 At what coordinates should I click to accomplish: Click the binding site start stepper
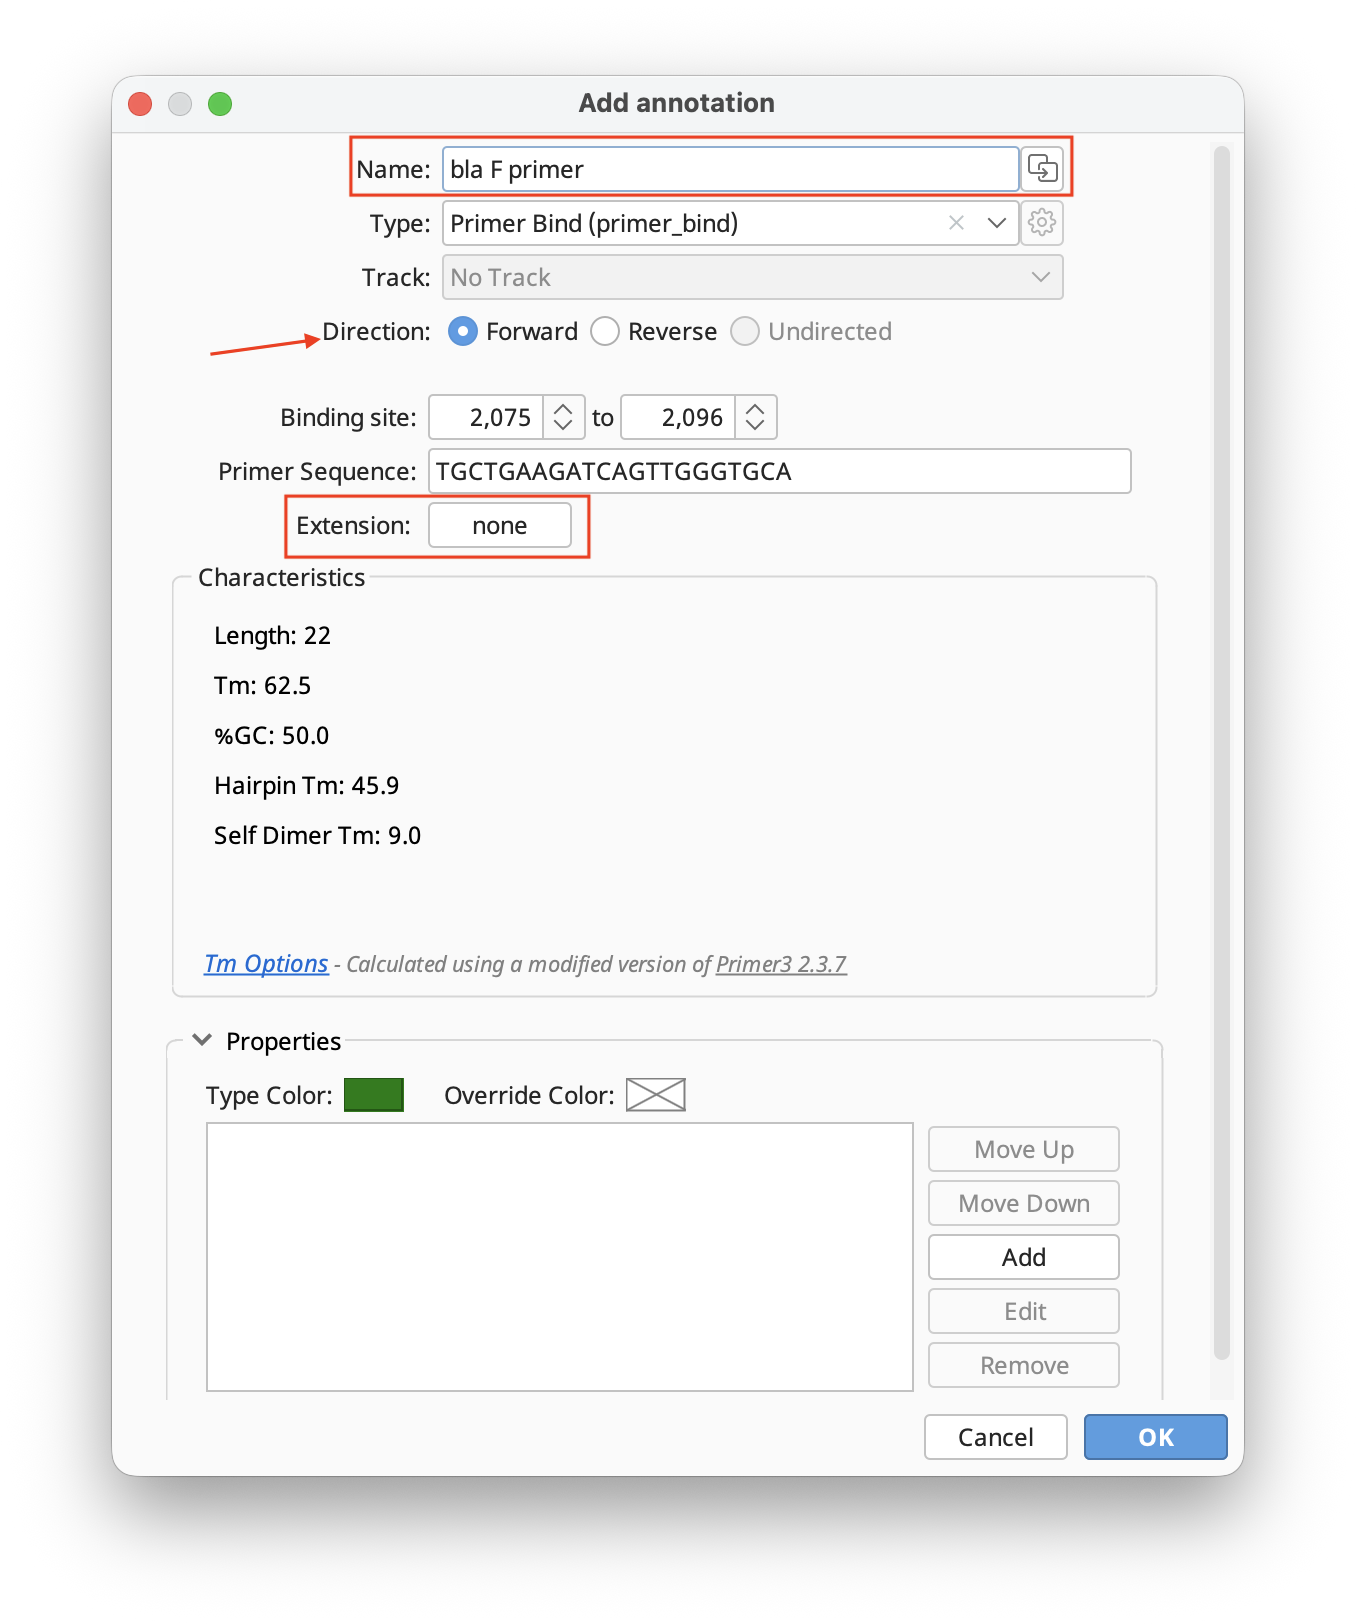tap(563, 417)
